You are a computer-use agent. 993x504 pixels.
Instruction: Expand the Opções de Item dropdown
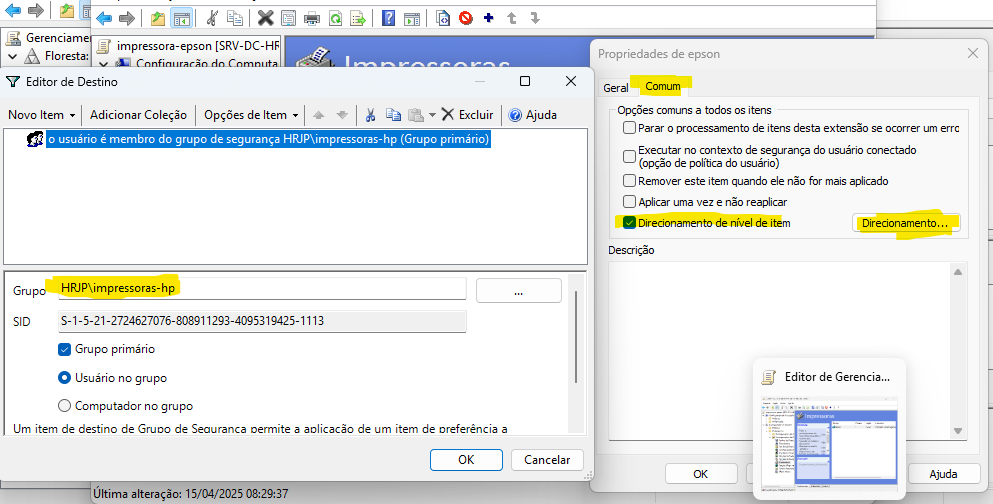coord(250,115)
